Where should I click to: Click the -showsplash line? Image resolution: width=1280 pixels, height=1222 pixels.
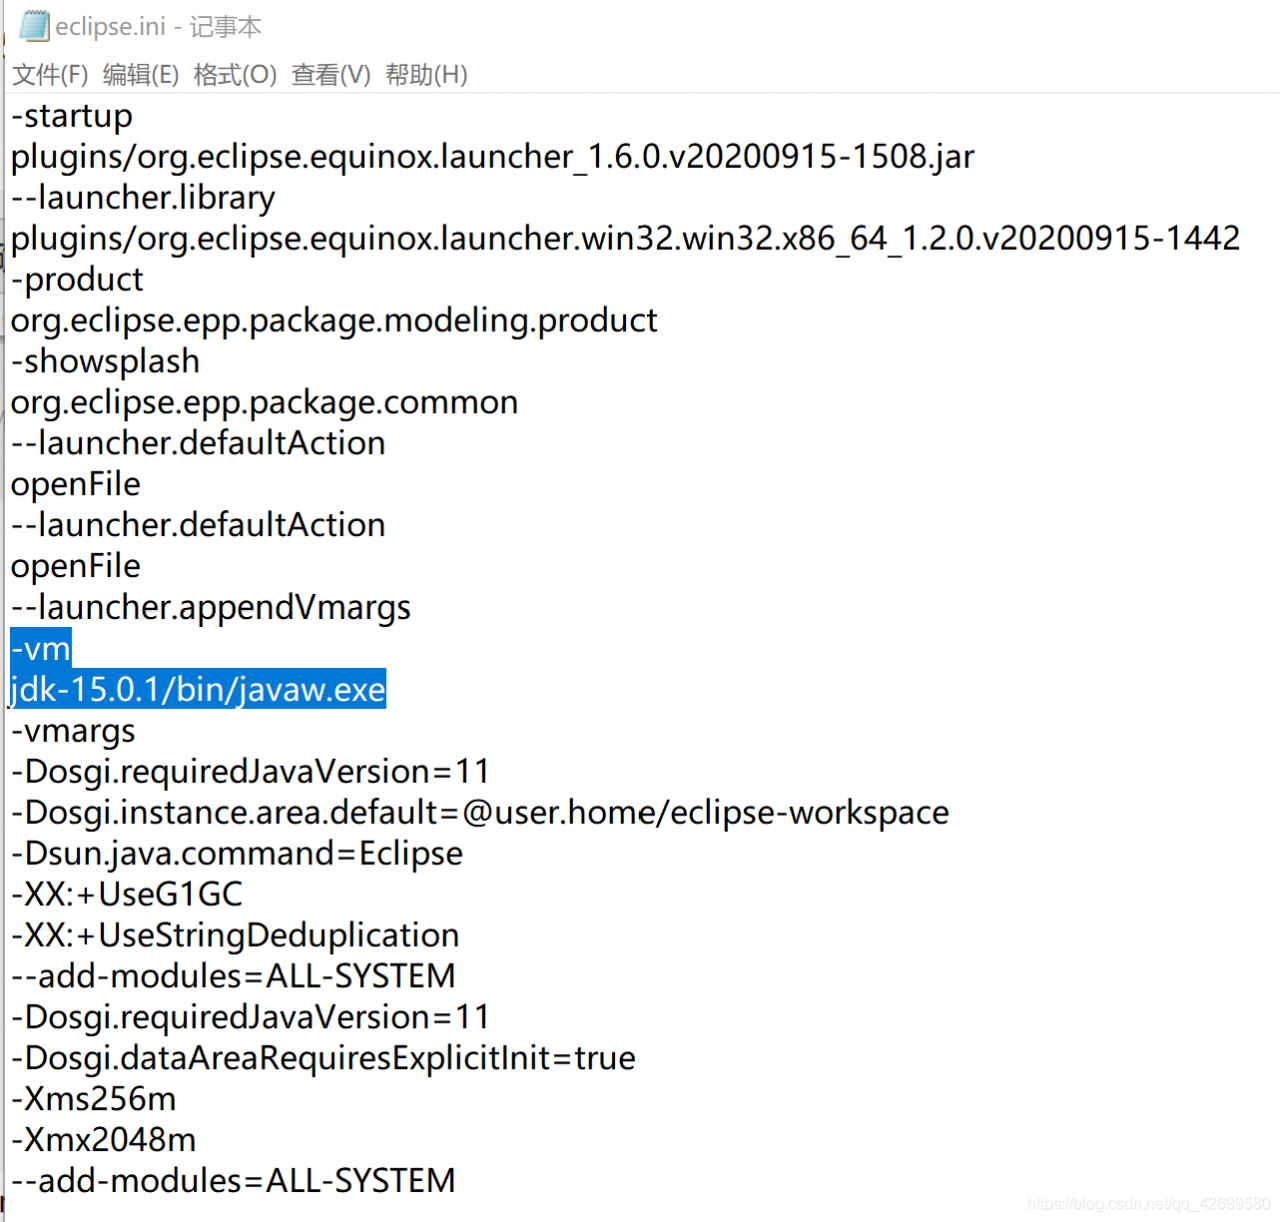[105, 362]
